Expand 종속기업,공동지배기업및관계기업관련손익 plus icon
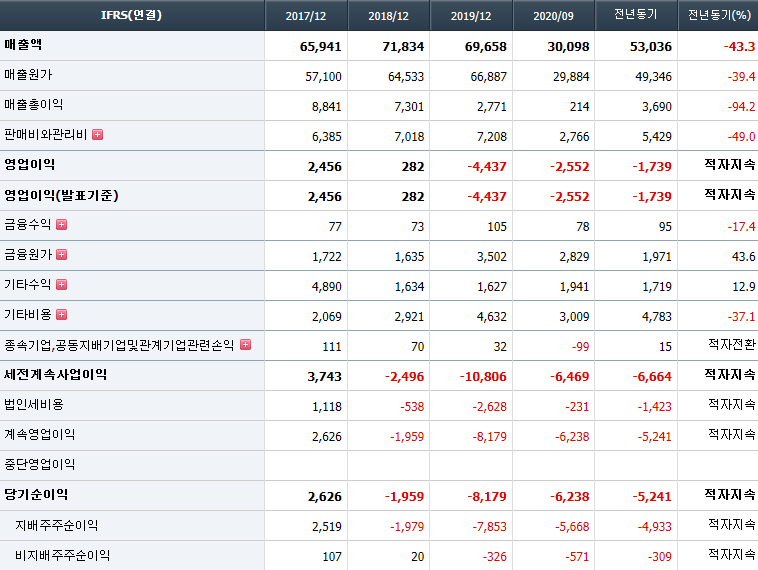The image size is (758, 570). tap(246, 344)
